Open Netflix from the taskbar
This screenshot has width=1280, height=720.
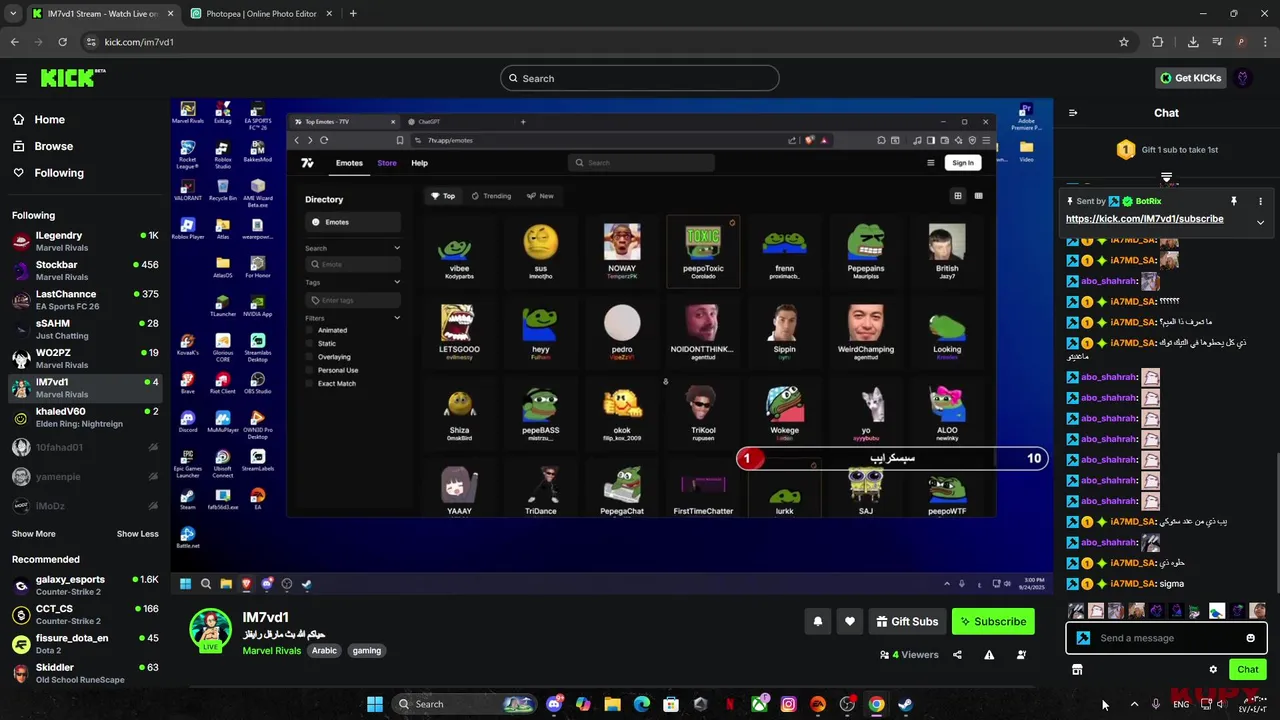(x=730, y=704)
